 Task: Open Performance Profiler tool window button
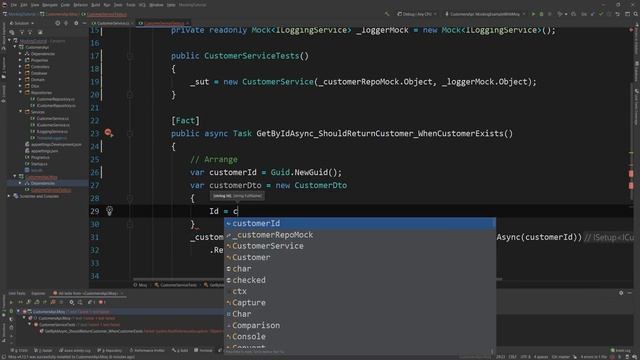(147, 350)
